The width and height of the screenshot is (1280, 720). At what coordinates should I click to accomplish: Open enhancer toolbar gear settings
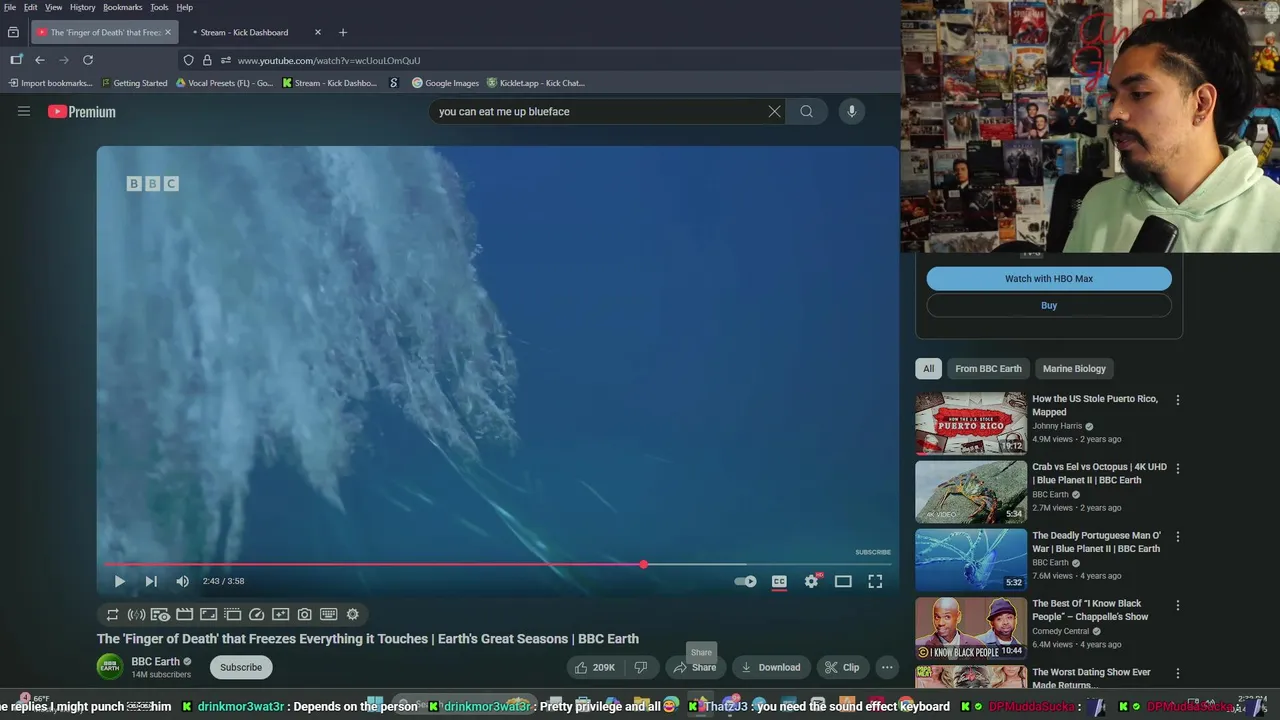tap(353, 614)
